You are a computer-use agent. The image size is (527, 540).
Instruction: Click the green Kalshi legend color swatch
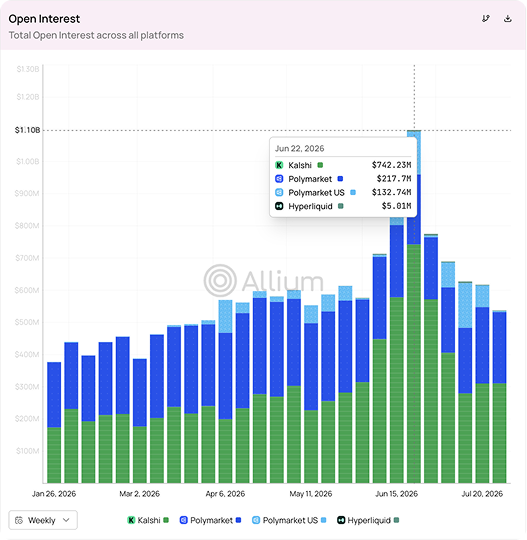pyautogui.click(x=166, y=520)
